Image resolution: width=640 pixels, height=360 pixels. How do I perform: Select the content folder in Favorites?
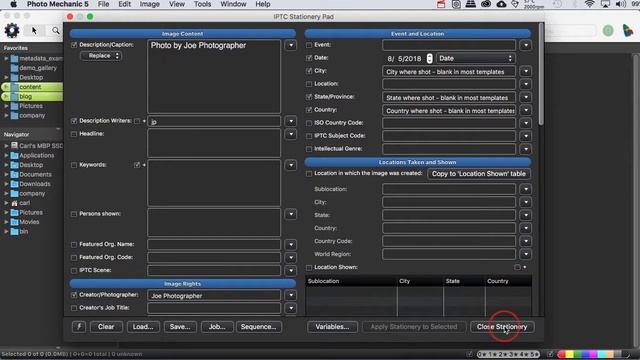point(32,87)
